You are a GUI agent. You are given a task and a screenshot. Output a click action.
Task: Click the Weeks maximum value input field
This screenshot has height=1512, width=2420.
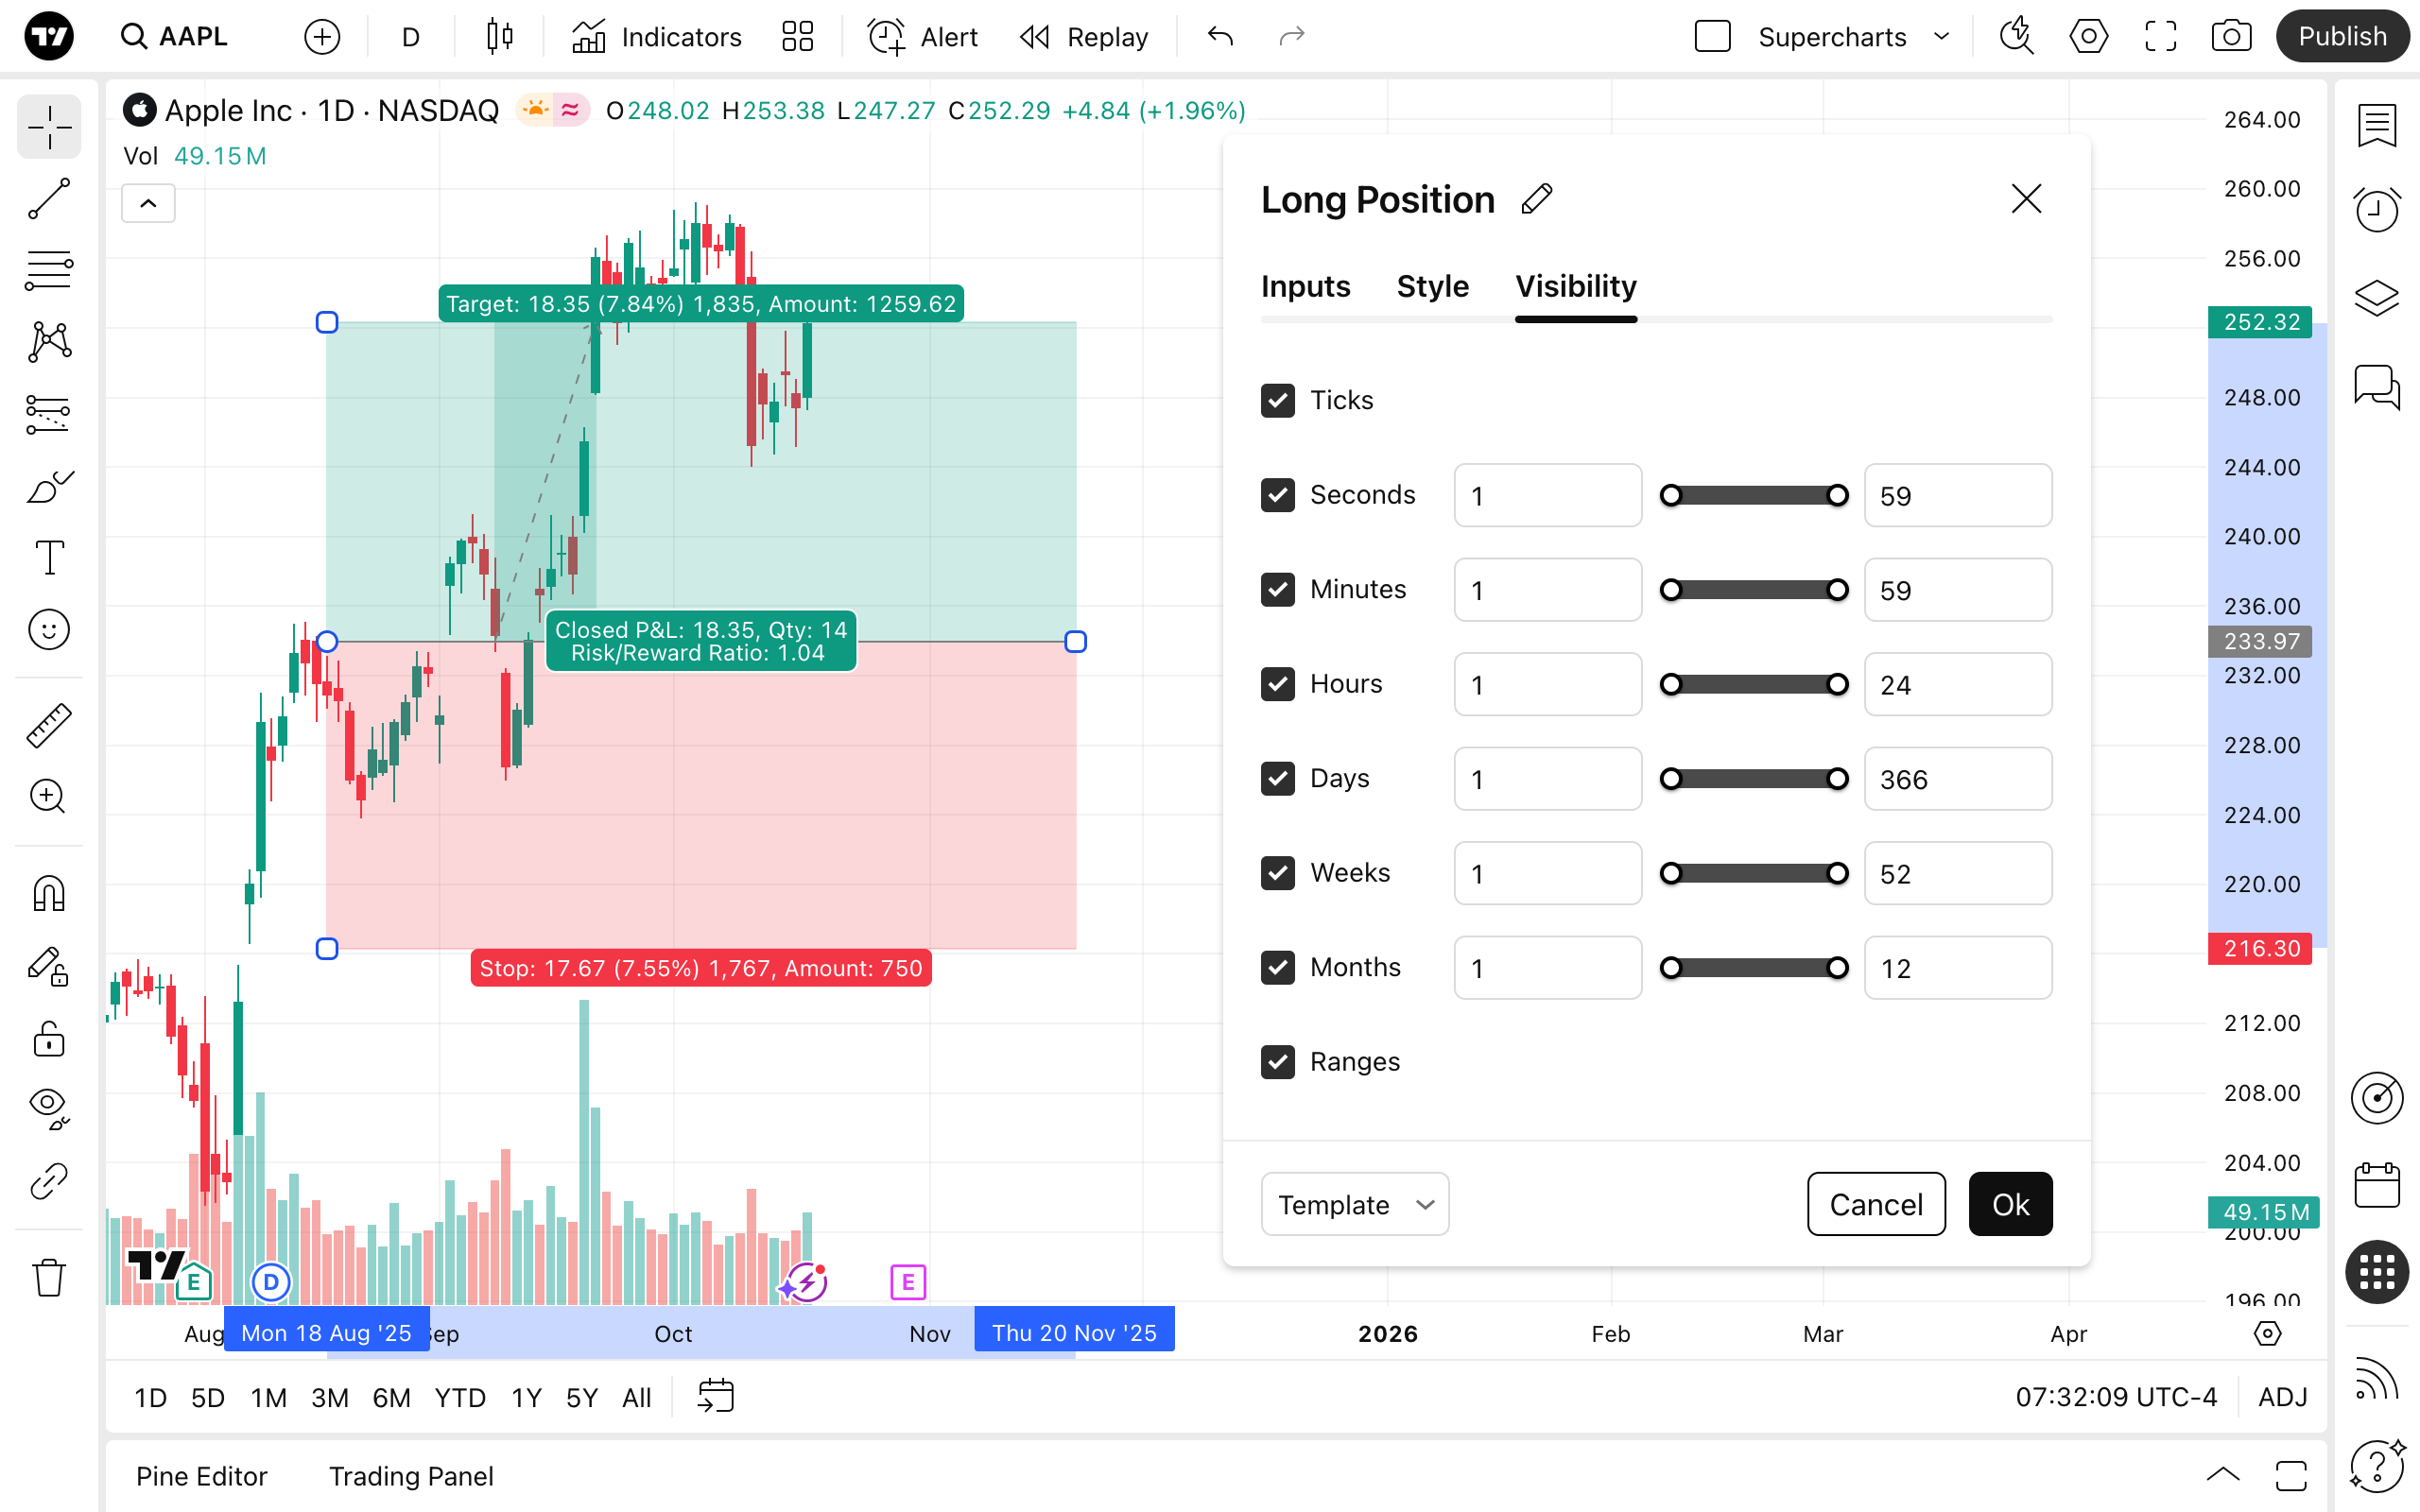click(x=1957, y=873)
